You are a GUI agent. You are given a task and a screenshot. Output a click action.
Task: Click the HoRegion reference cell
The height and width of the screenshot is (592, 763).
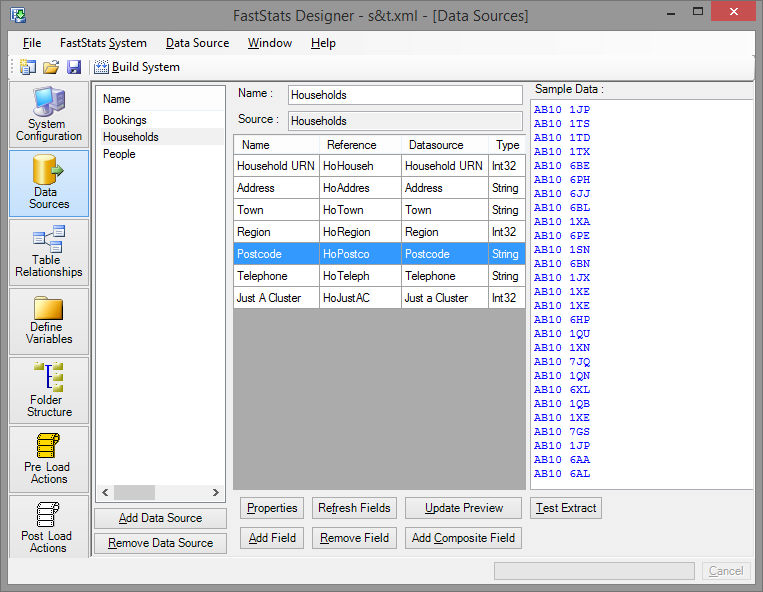click(361, 232)
